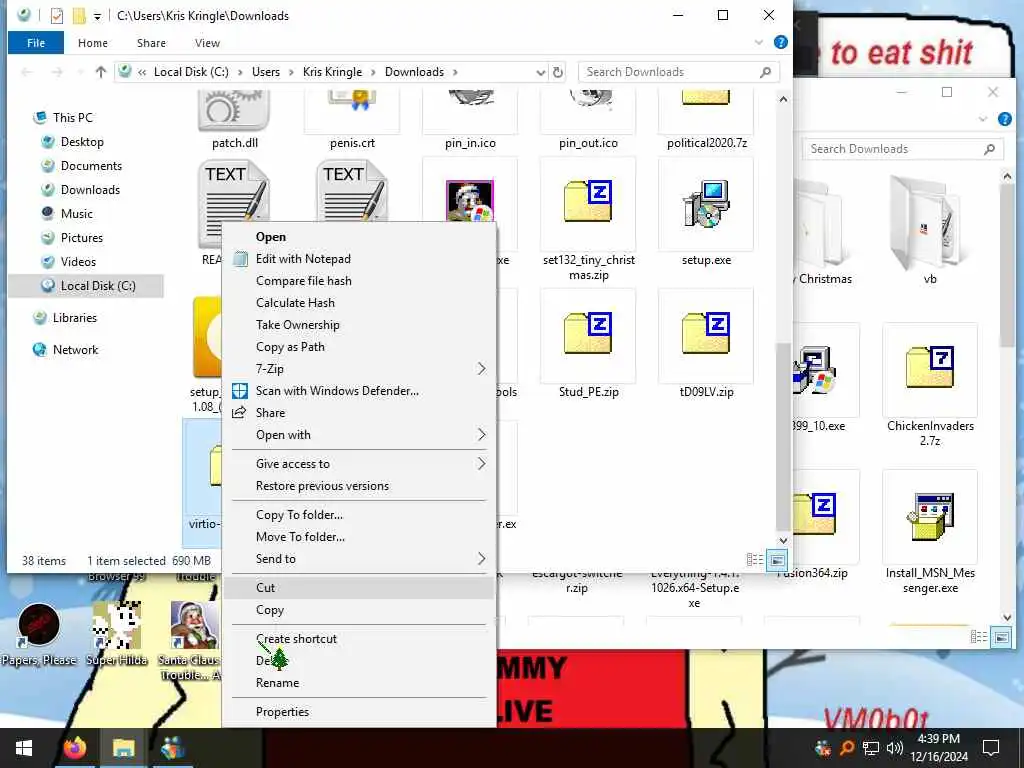Open the View ribbon tab
This screenshot has height=768, width=1024.
[207, 43]
